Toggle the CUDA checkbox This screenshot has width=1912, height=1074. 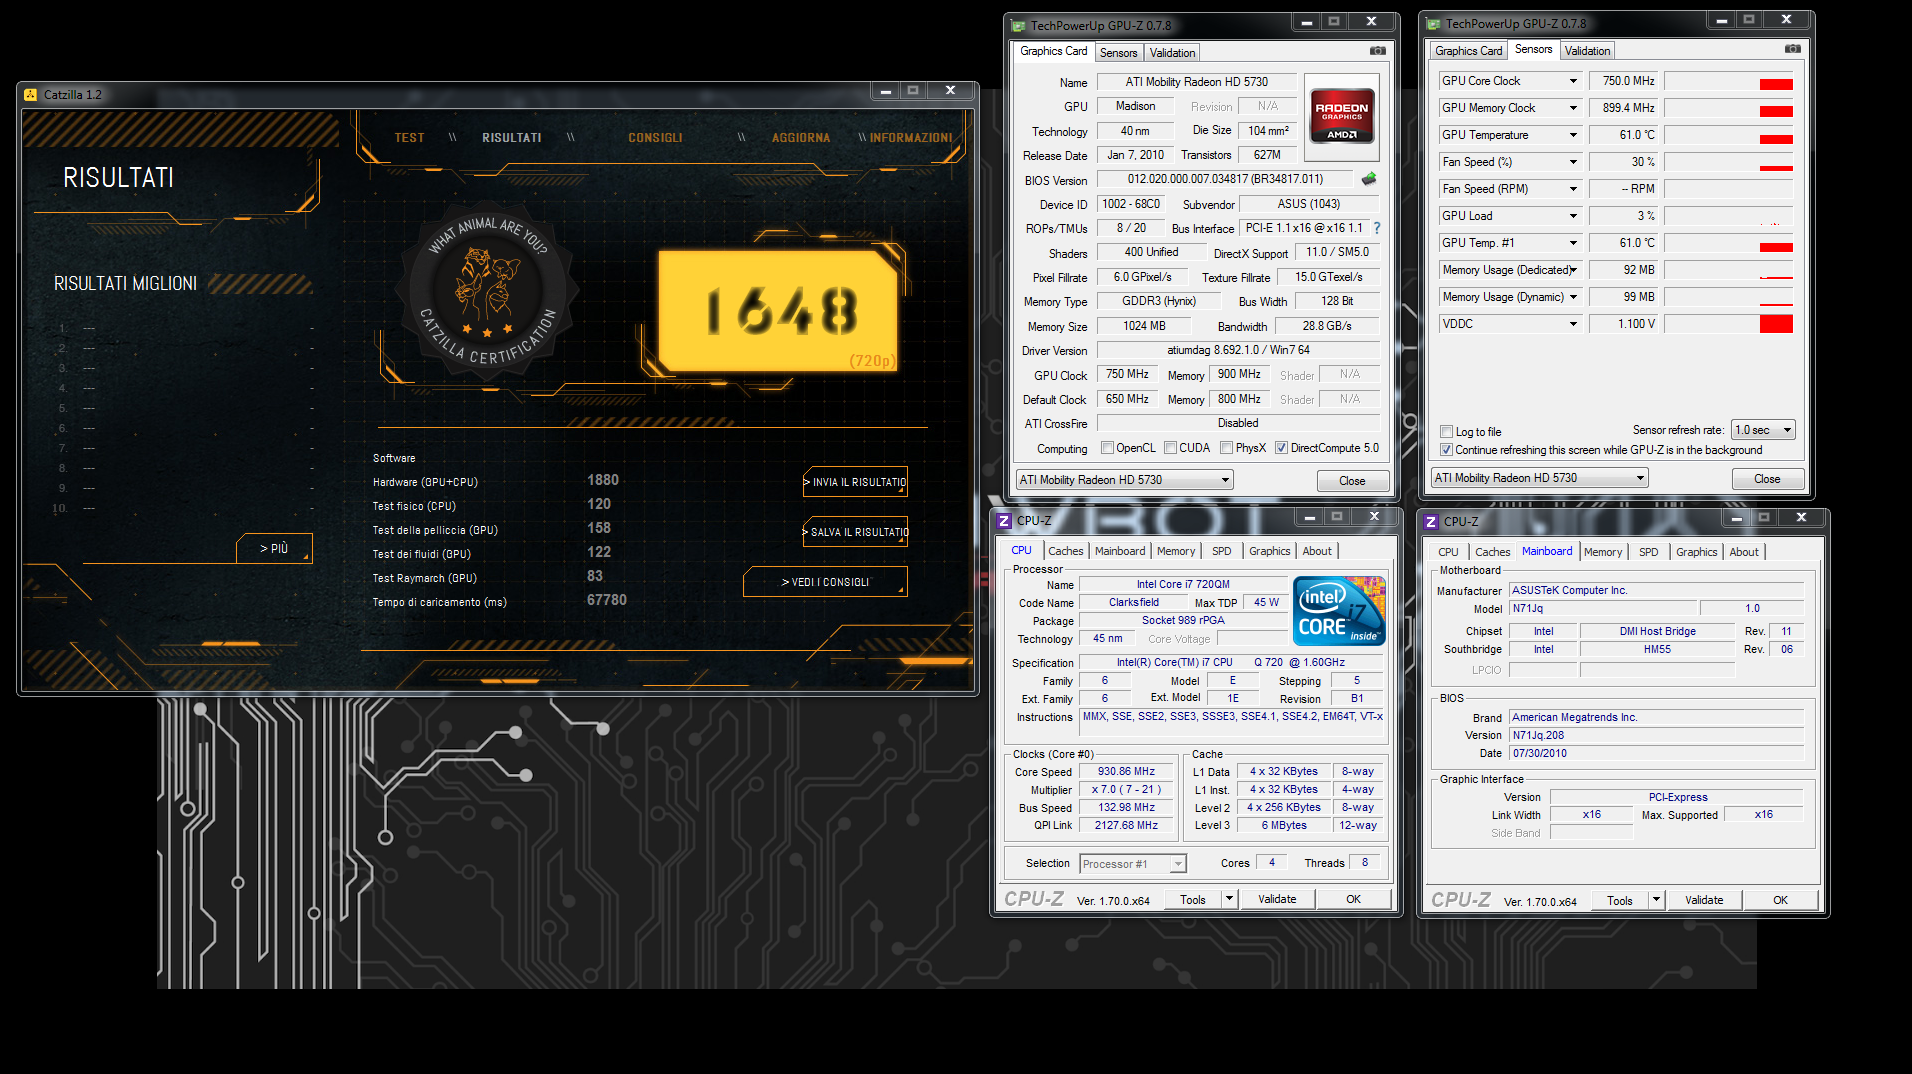point(1170,448)
